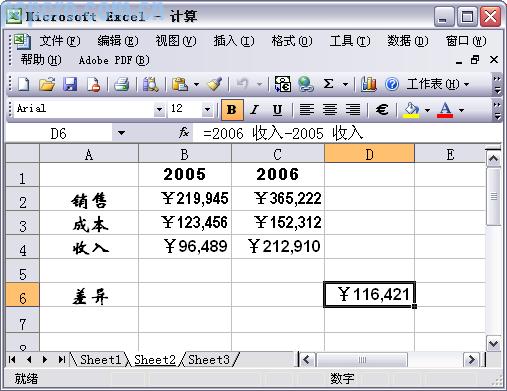Open the 窗口(W) menu

pyautogui.click(x=466, y=41)
